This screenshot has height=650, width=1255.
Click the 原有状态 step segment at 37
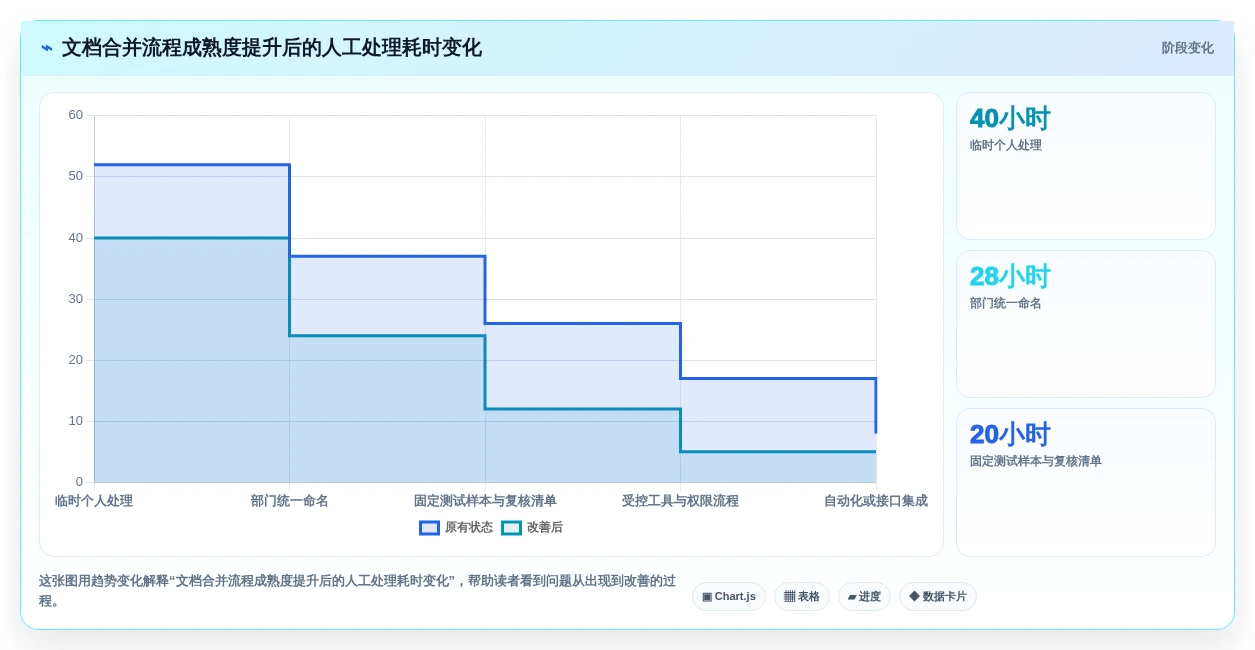tap(387, 256)
